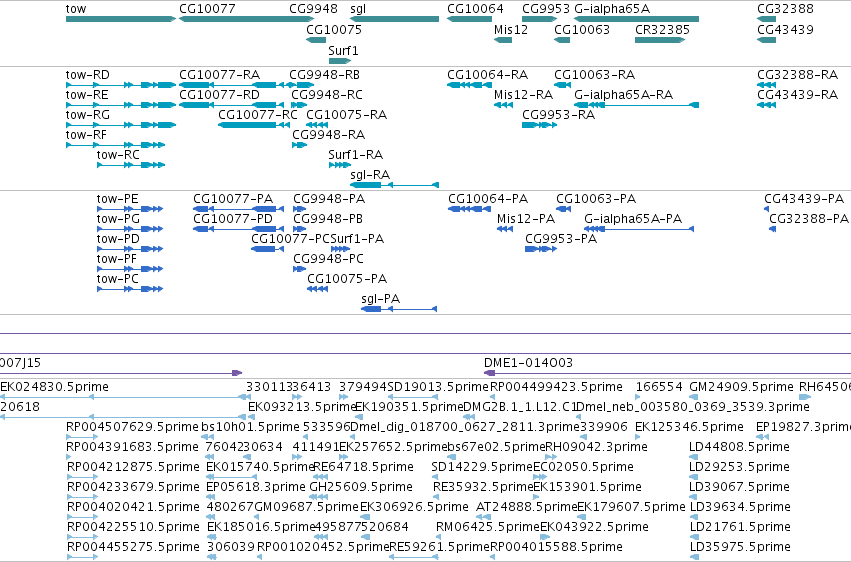Select the DME1-014003 clone feature
The image size is (851, 562).
(x=667, y=373)
